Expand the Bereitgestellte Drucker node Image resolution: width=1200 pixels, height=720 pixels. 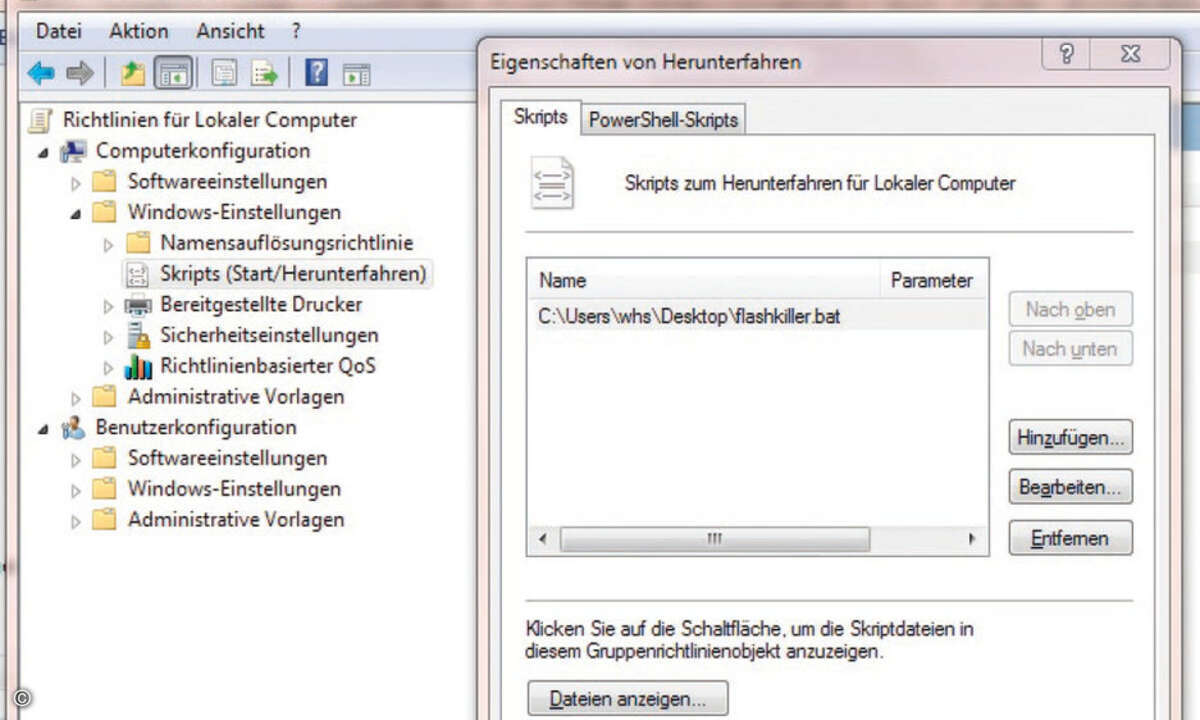[108, 306]
